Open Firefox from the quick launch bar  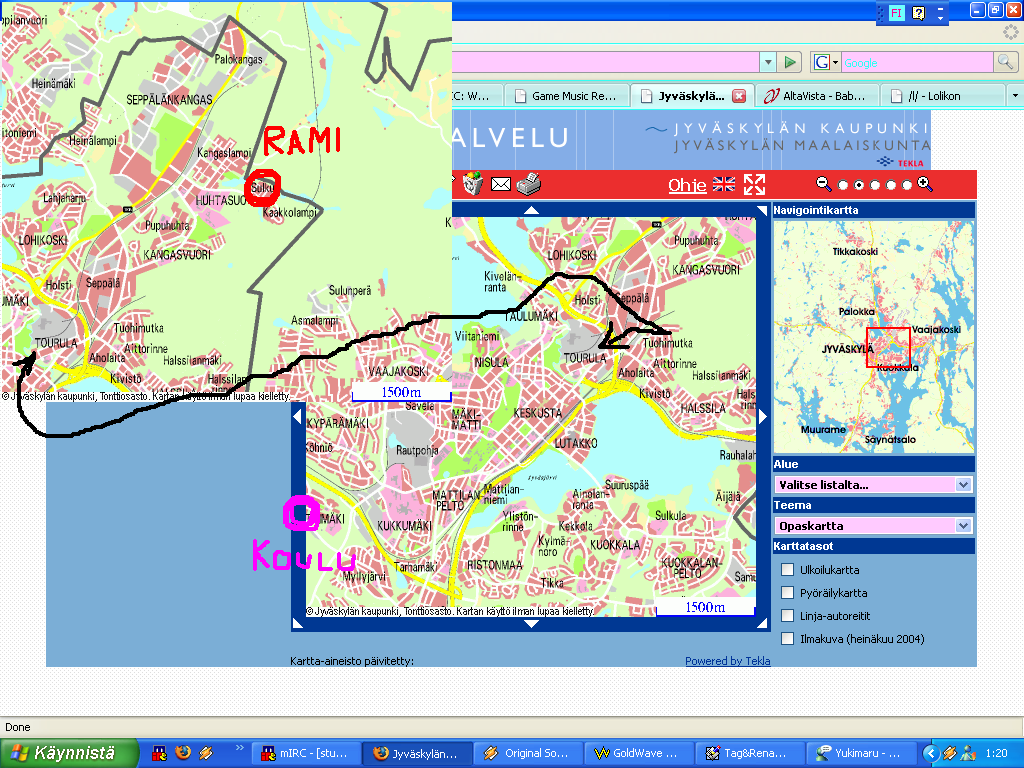coord(183,753)
